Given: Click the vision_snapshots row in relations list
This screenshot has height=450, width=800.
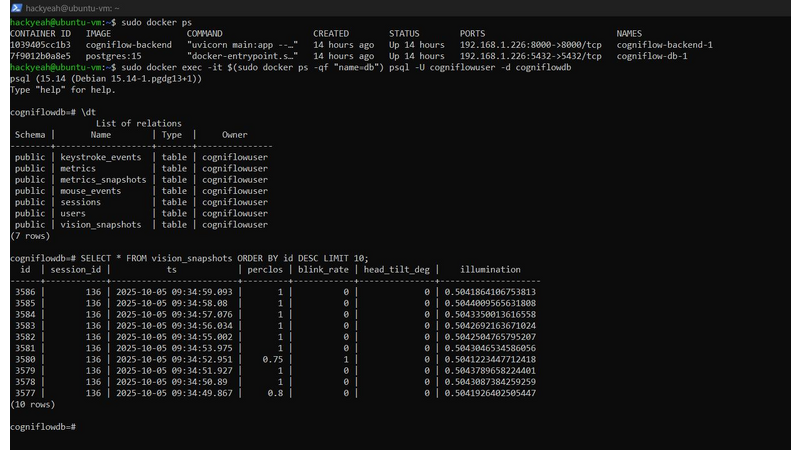Looking at the screenshot, I should click(x=100, y=225).
